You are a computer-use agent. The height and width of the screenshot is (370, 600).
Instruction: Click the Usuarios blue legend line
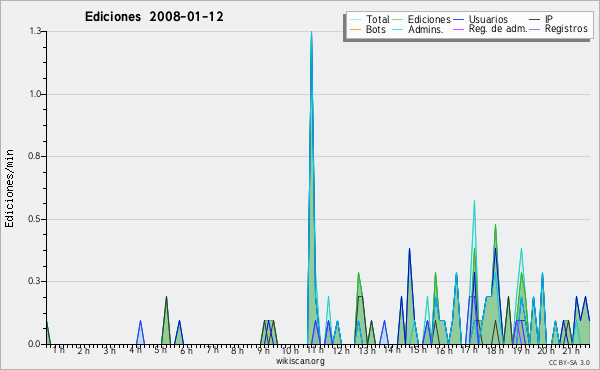458,20
